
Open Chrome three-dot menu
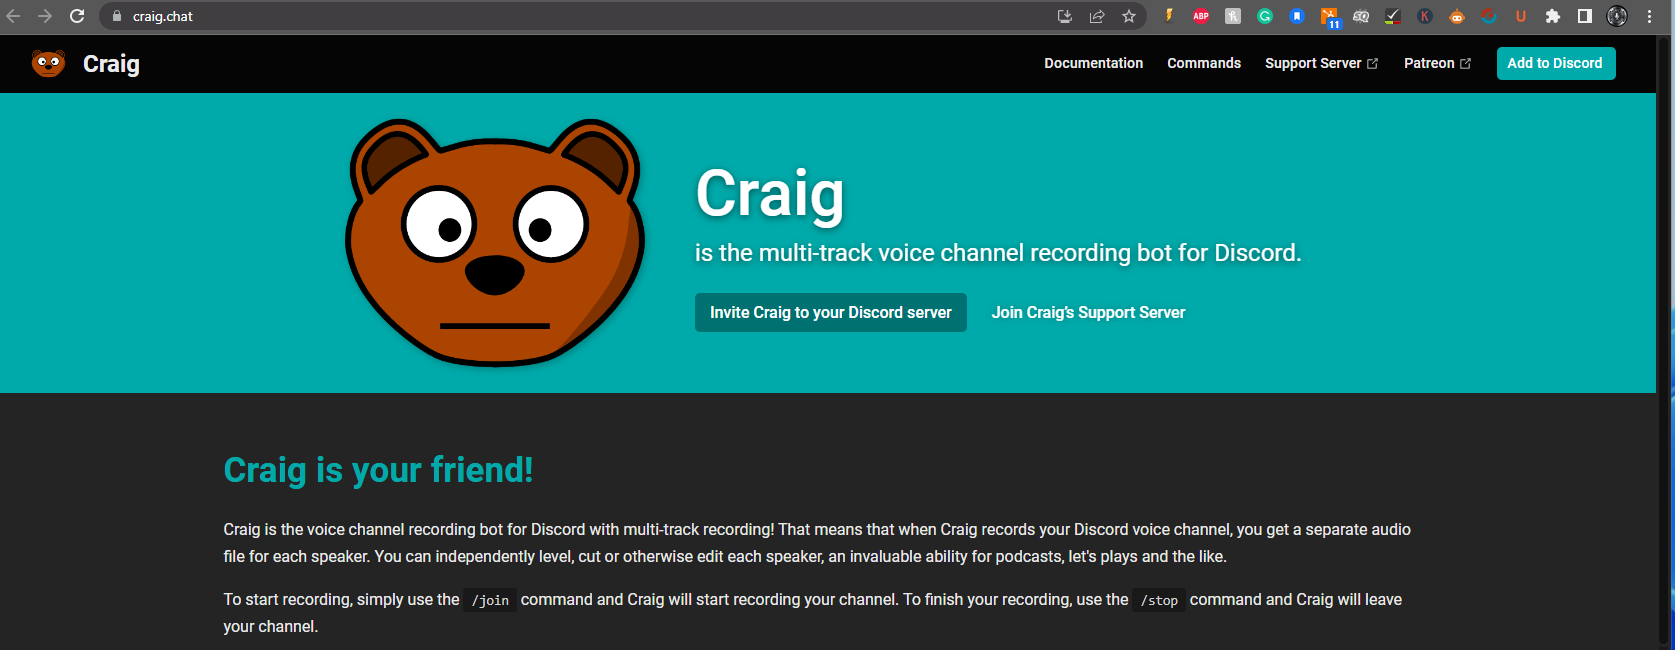click(x=1649, y=16)
